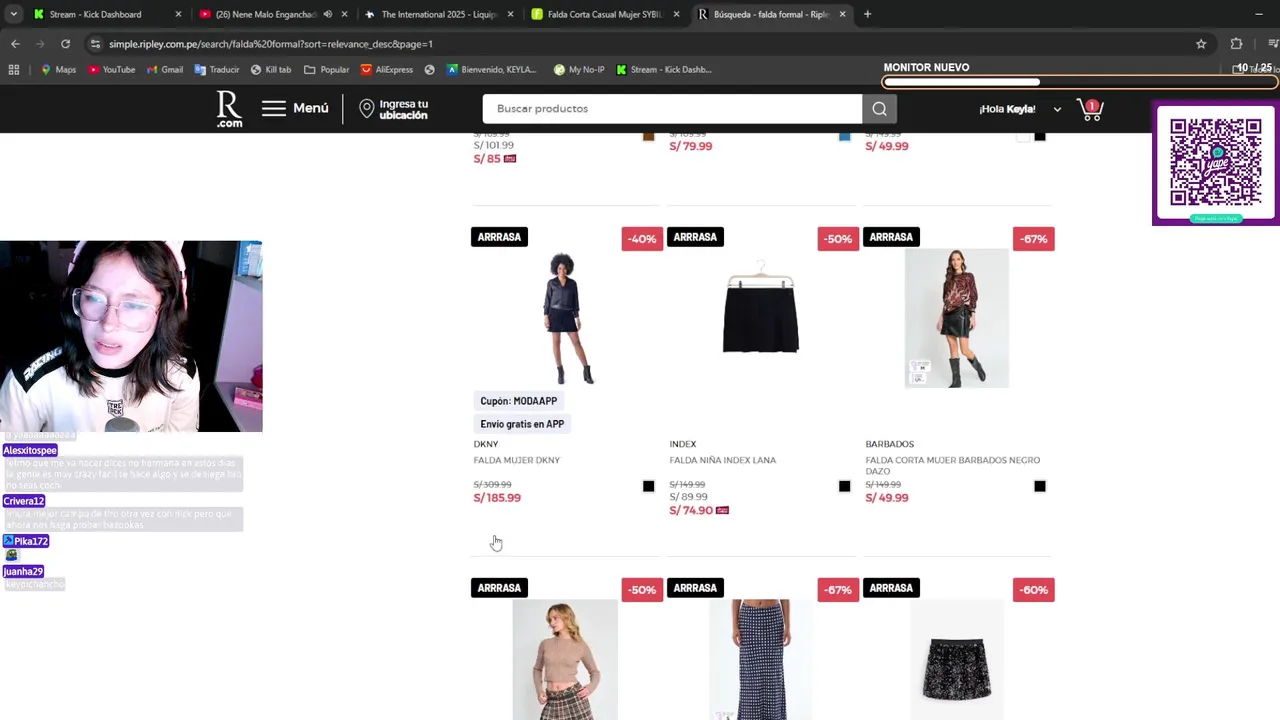Open the Maps bookmark
Screen dimensions: 1280x720
58,70
